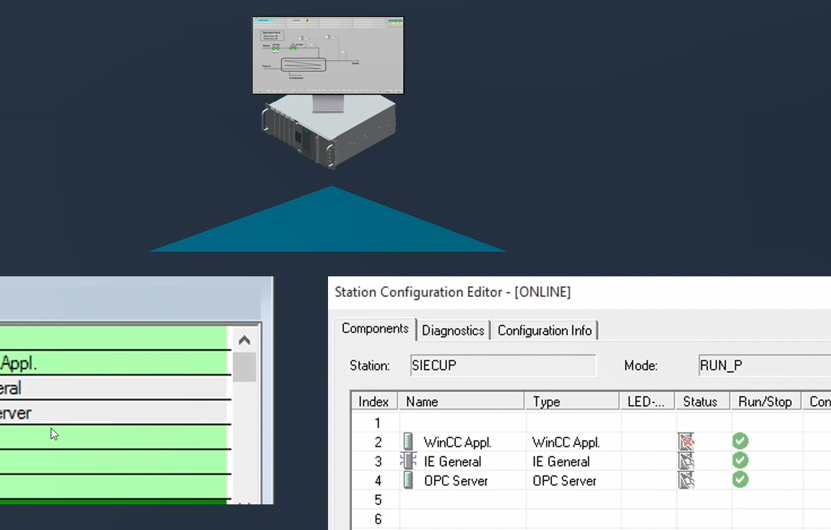Click the scrollbar thumb in the left list
The height and width of the screenshot is (530, 831).
coord(244,367)
